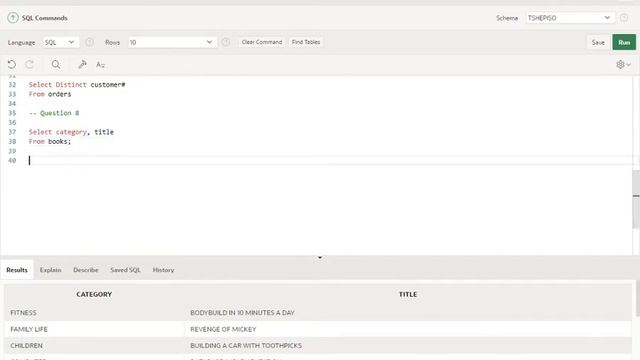Click the Clear Command button
640x360 pixels.
pos(262,42)
